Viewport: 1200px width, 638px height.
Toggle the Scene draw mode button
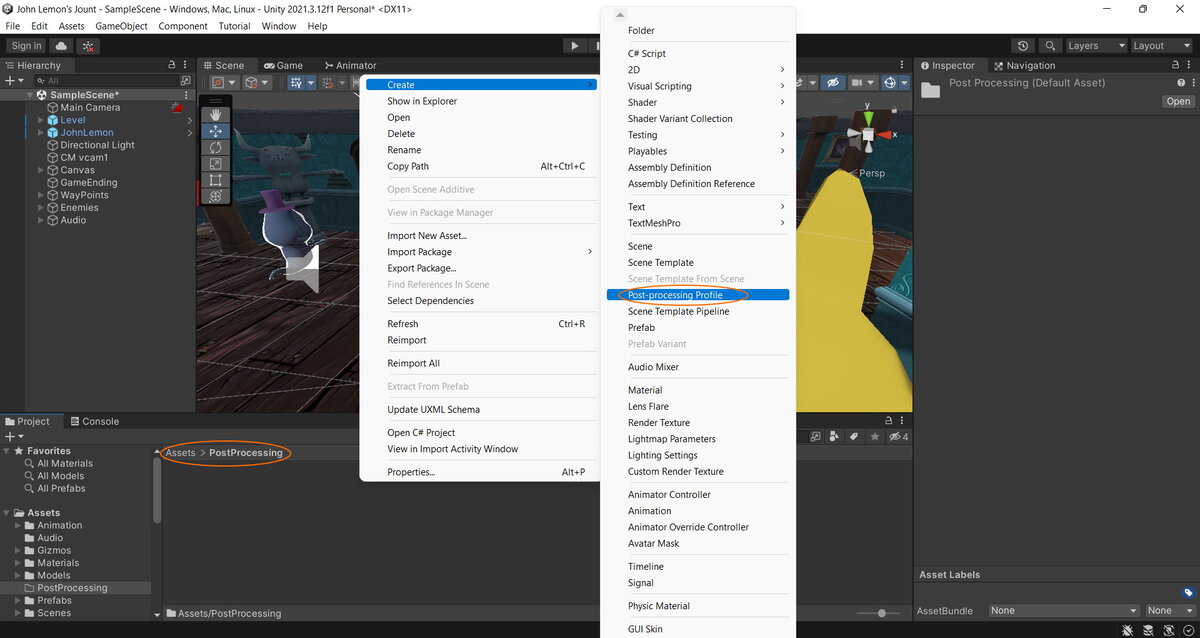223,82
